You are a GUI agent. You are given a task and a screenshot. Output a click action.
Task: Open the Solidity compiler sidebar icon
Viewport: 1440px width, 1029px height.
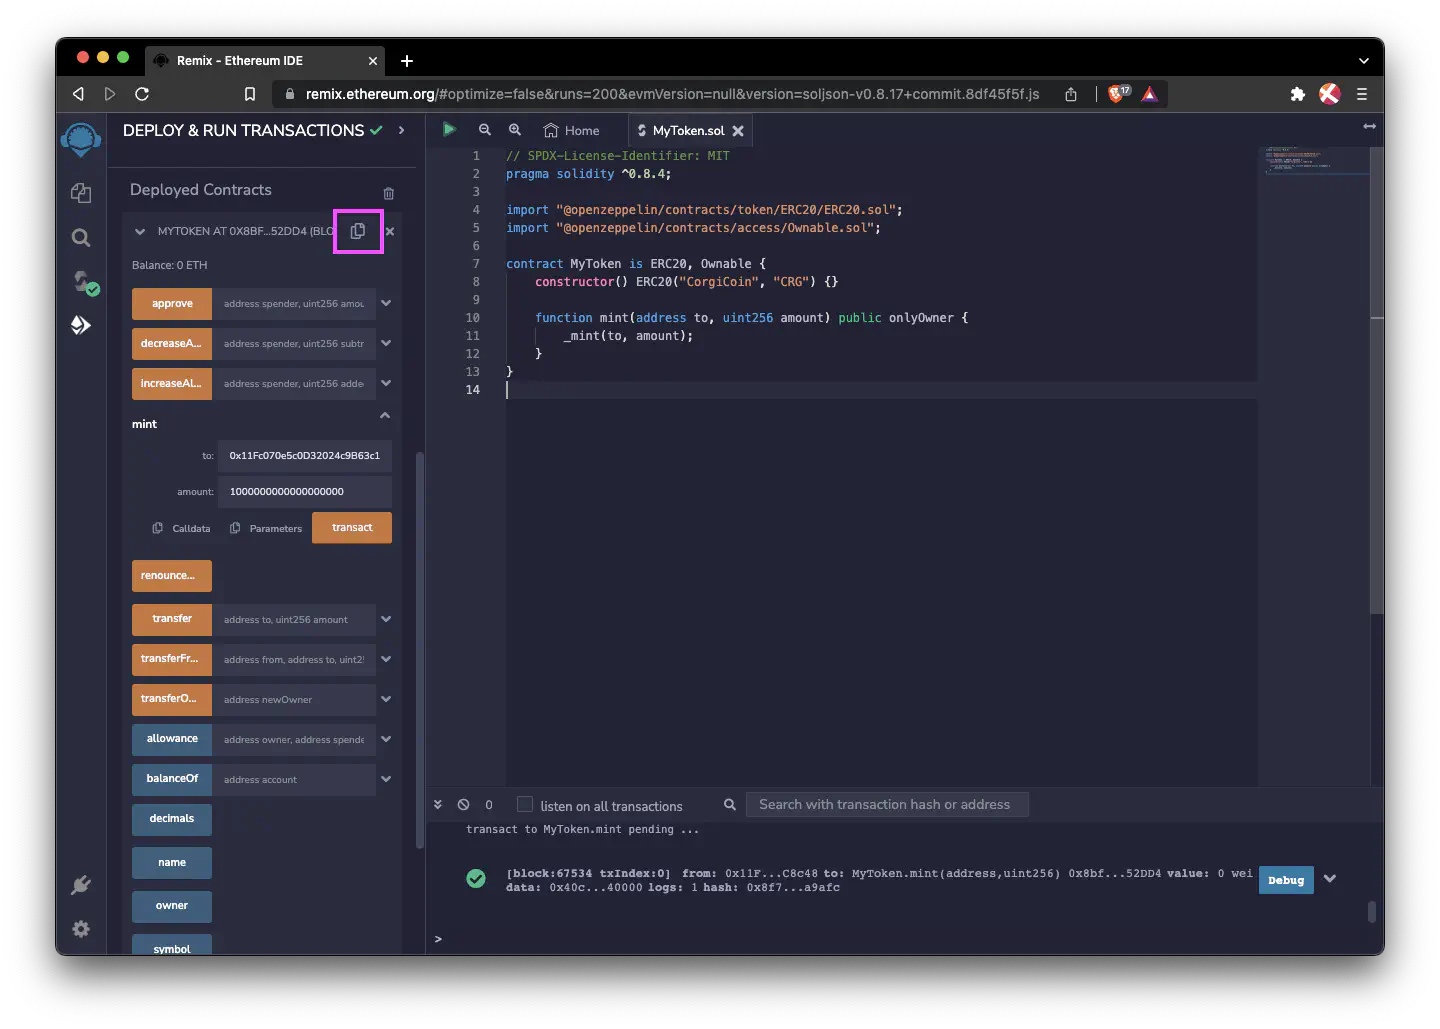[x=84, y=282]
